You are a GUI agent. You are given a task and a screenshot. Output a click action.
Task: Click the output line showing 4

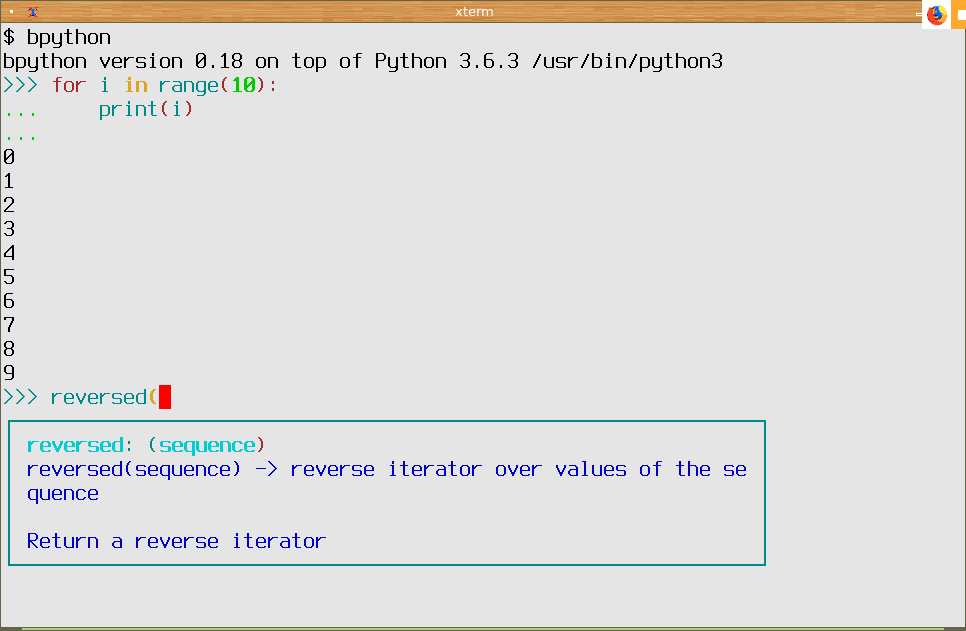pos(9,253)
